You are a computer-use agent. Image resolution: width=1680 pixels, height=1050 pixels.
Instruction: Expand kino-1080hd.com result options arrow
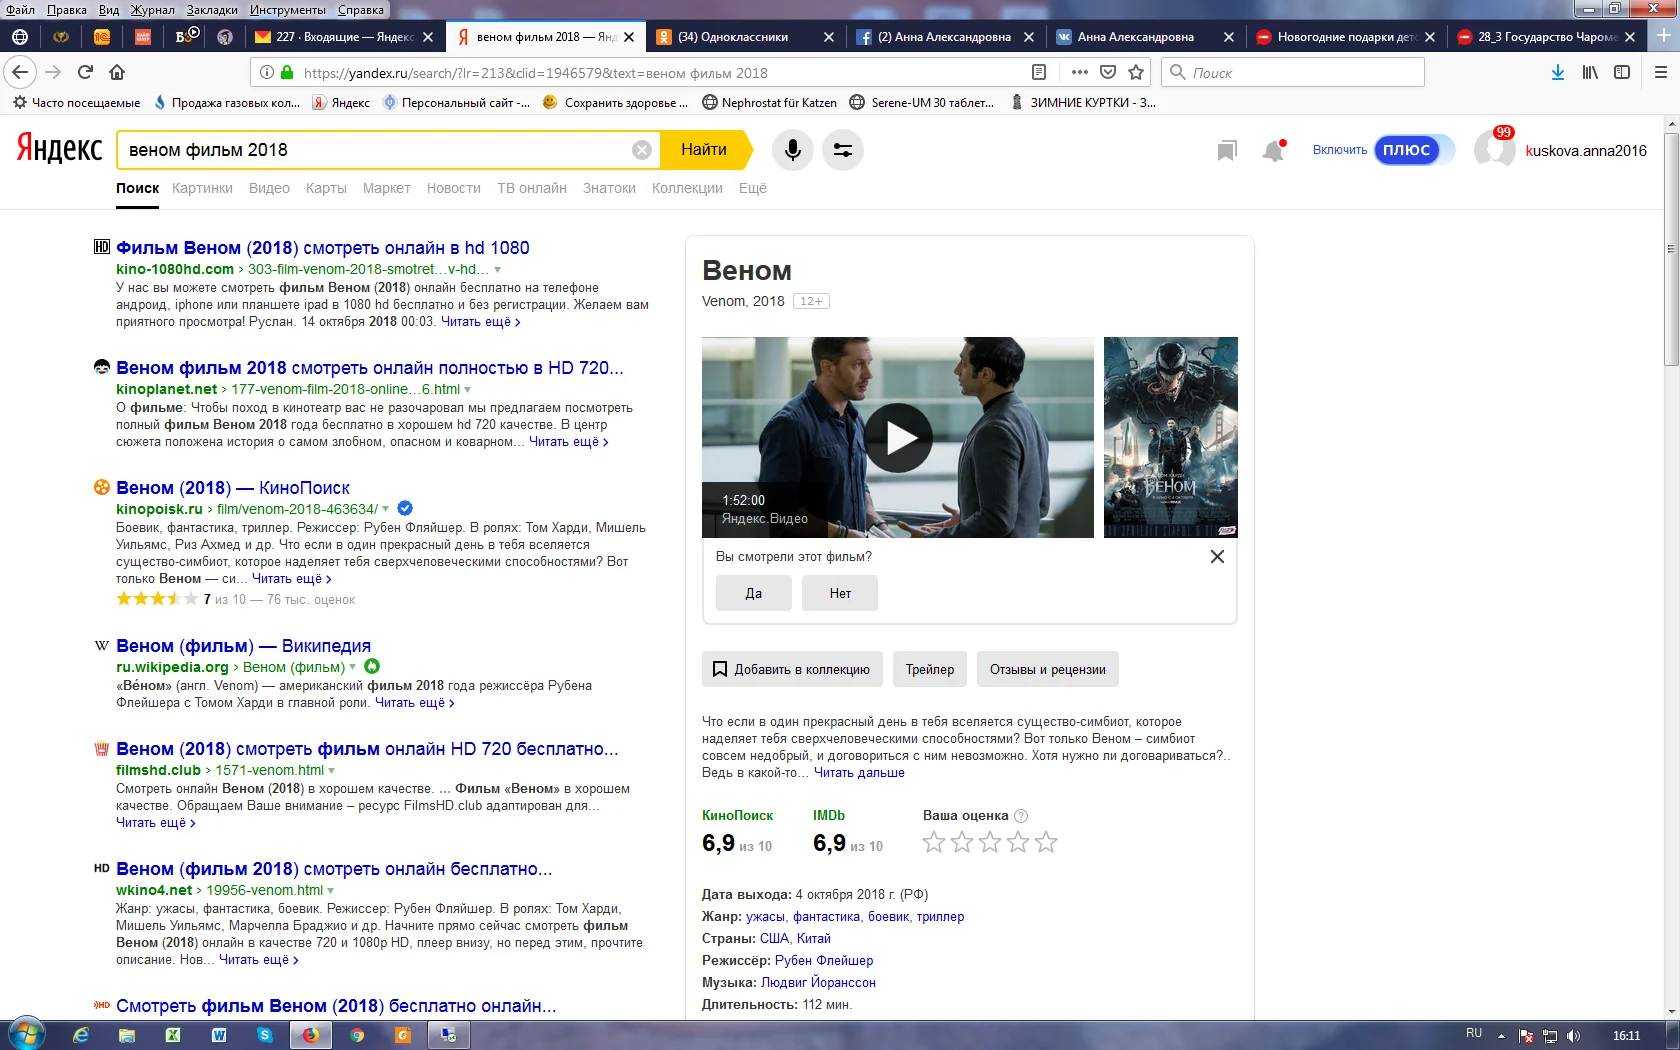click(x=497, y=270)
